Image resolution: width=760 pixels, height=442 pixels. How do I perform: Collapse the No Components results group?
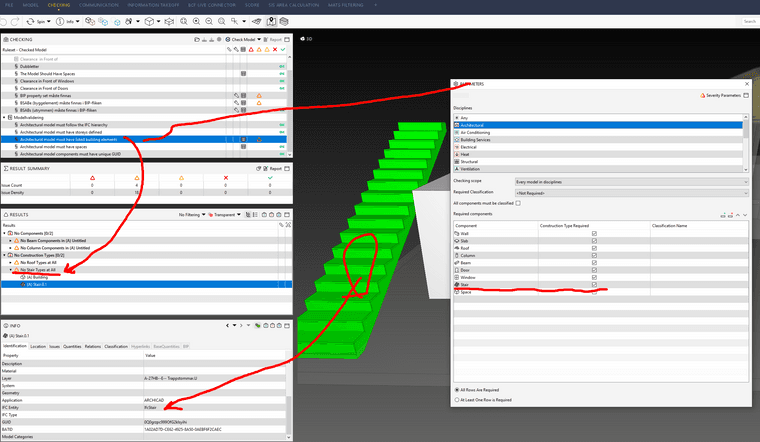5,234
